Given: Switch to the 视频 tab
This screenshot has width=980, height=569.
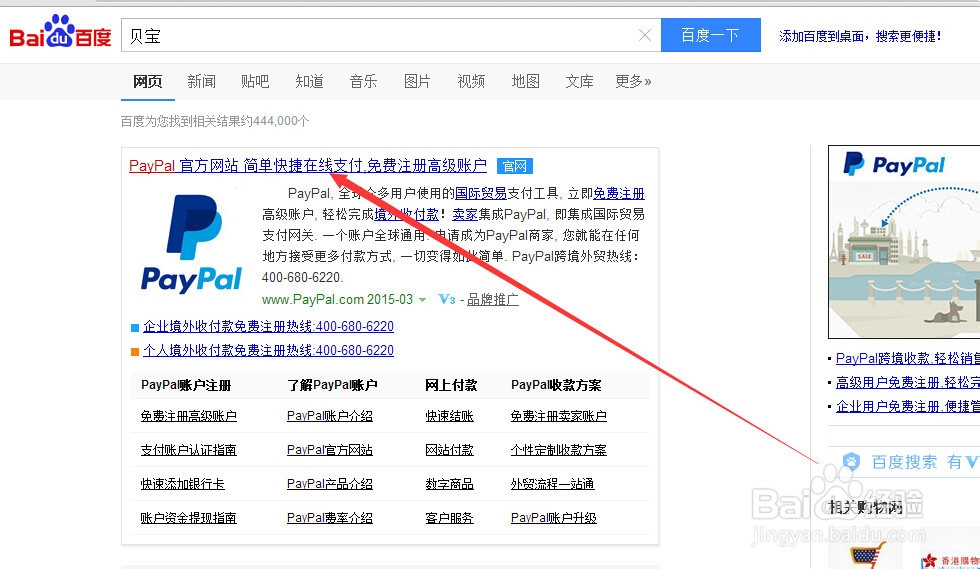Looking at the screenshot, I should (x=471, y=81).
